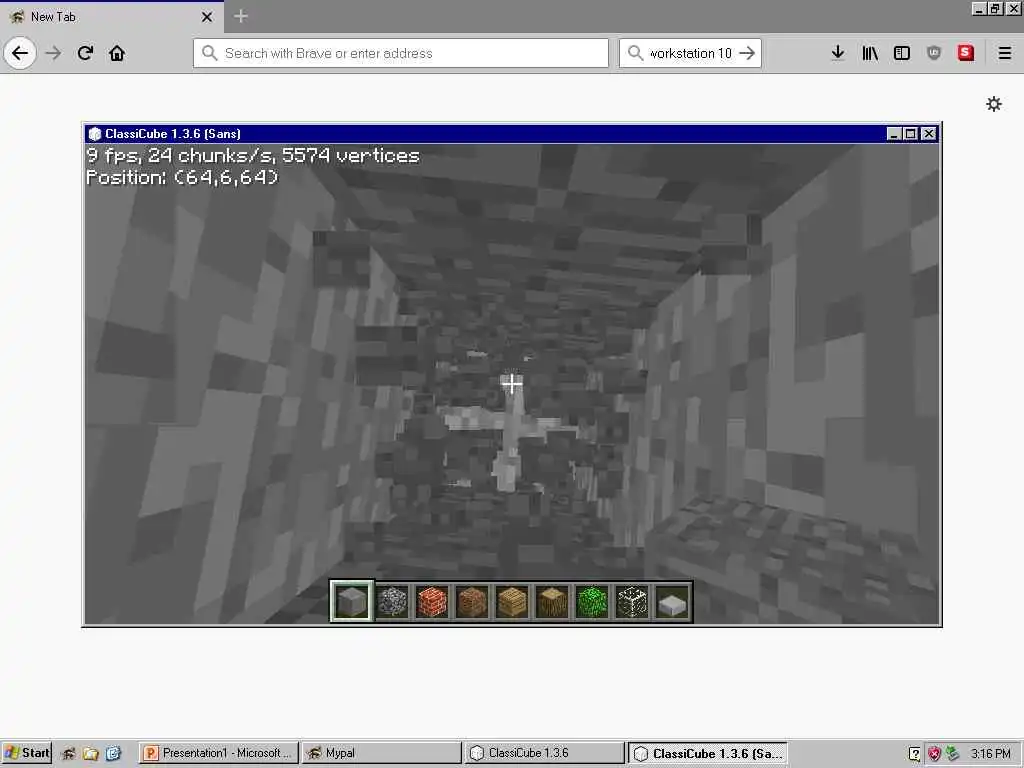Viewport: 1024px width, 768px height.
Task: Open a new browser tab with plus
Action: click(240, 16)
